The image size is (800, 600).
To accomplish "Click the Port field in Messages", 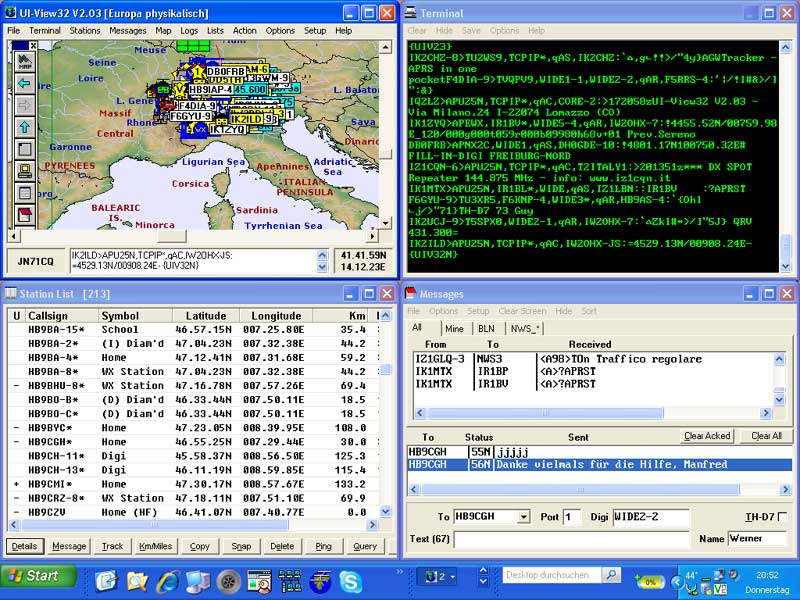I will click(572, 517).
